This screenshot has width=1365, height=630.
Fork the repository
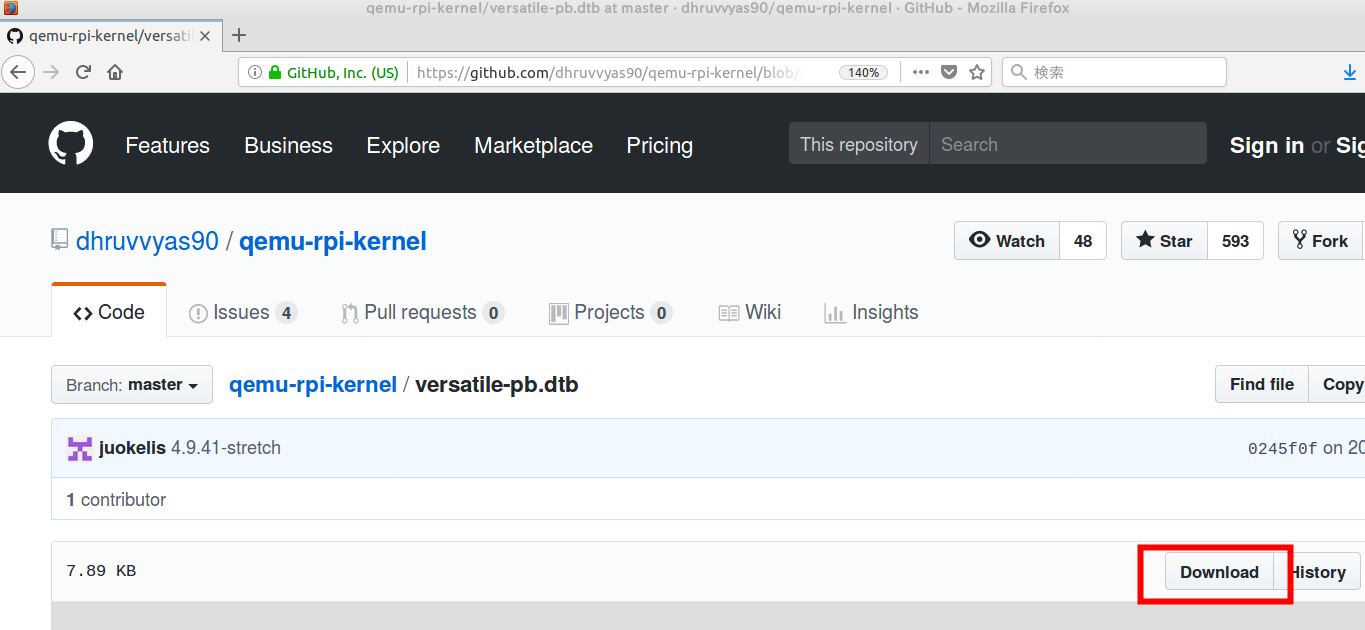1321,241
